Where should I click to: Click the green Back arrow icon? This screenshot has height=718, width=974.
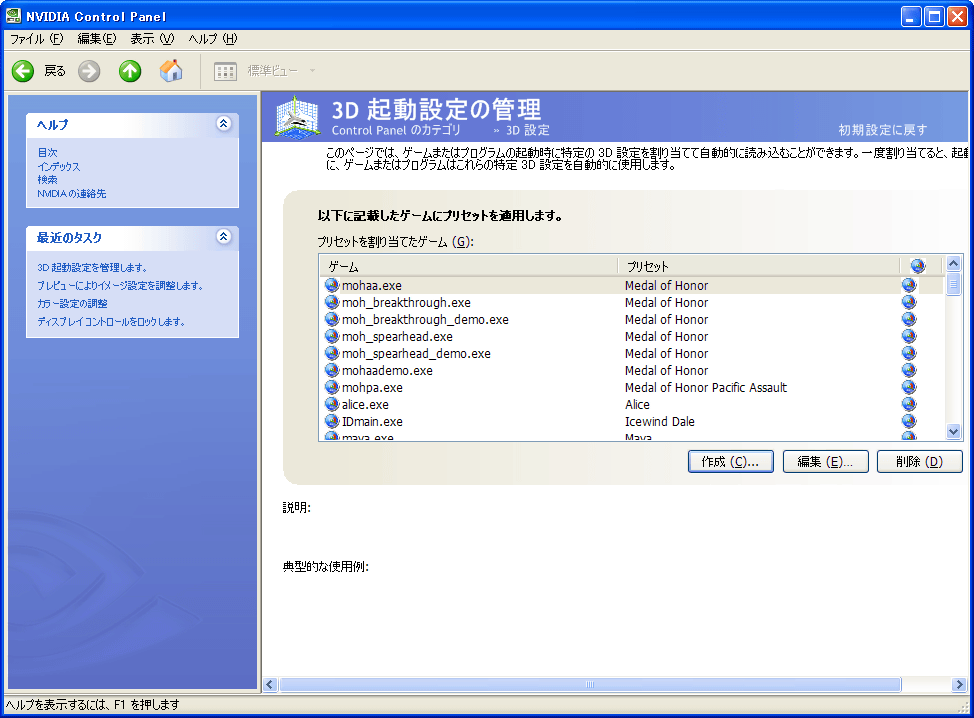23,71
